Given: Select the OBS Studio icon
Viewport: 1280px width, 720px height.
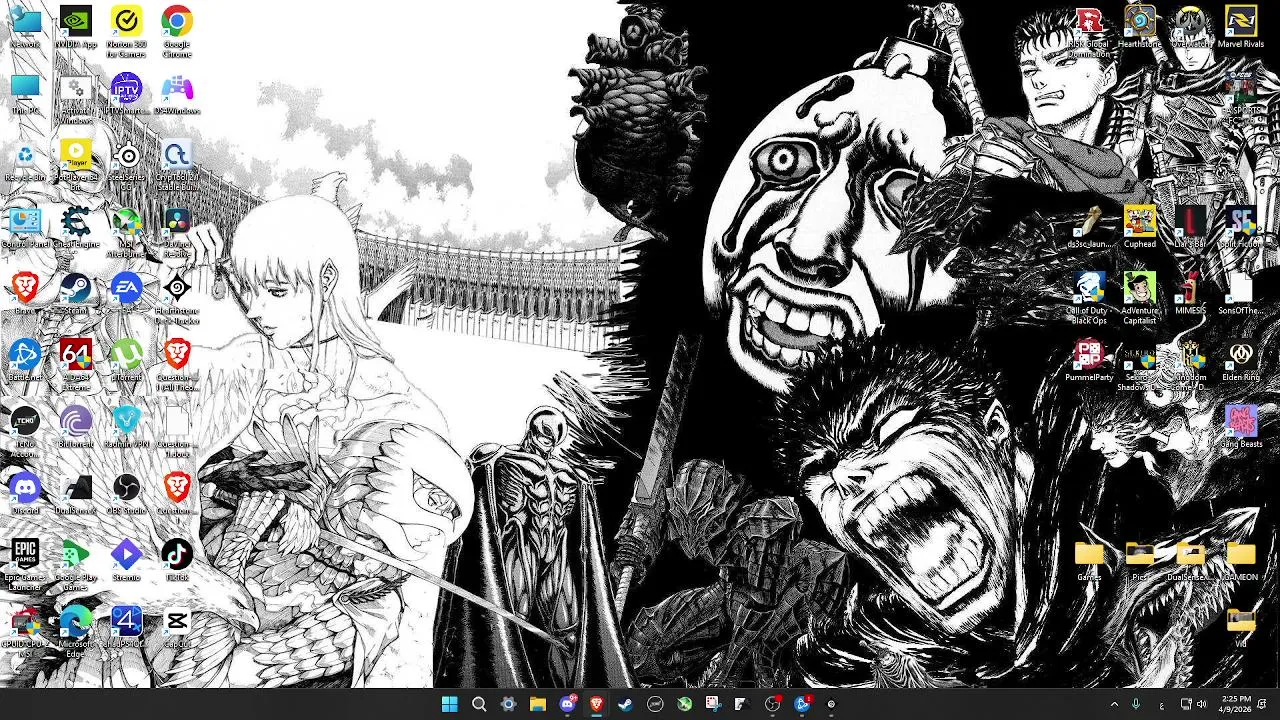Looking at the screenshot, I should 126,494.
